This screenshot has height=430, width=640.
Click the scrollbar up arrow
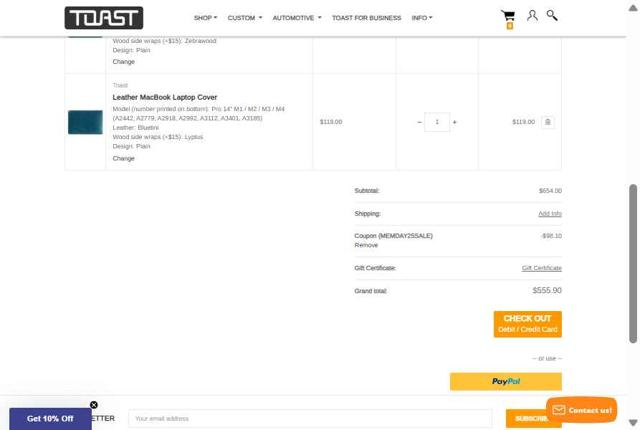coord(633,8)
